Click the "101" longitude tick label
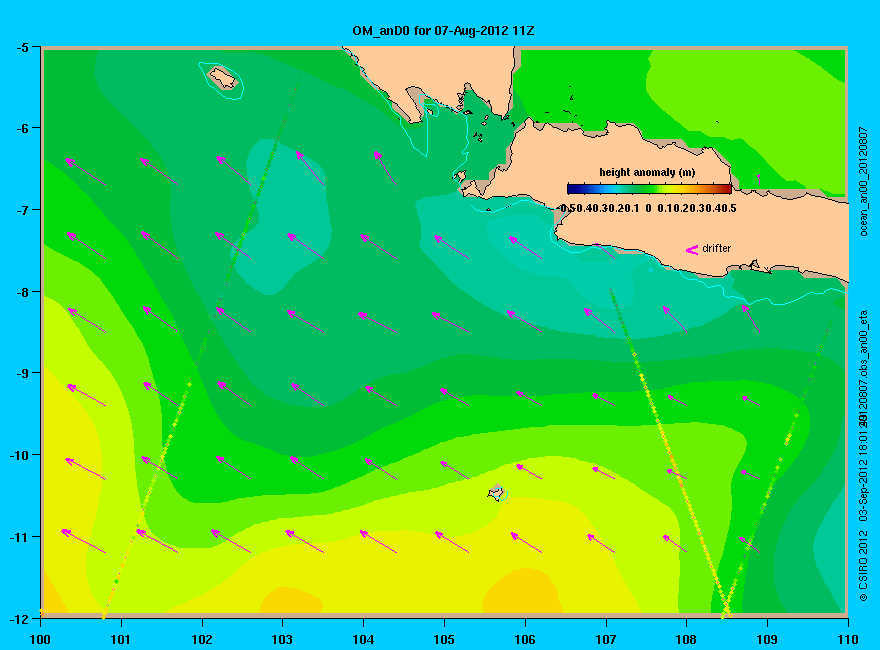This screenshot has width=880, height=650. 121,639
